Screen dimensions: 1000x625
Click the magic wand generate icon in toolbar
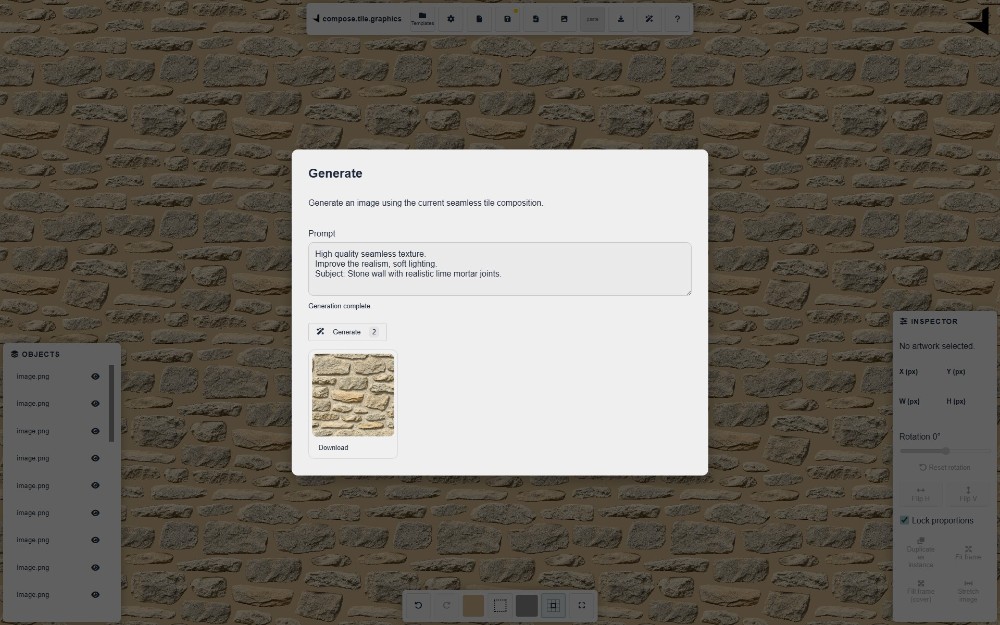tap(649, 19)
